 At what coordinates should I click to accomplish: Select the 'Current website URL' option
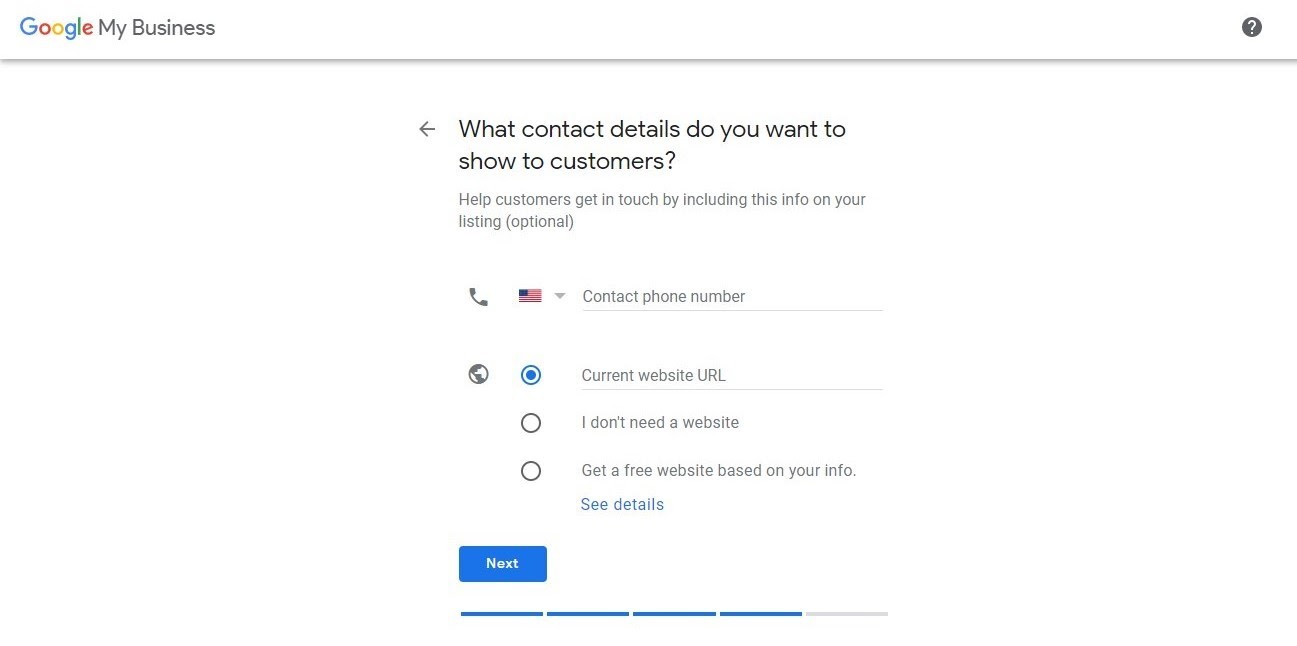tap(530, 374)
